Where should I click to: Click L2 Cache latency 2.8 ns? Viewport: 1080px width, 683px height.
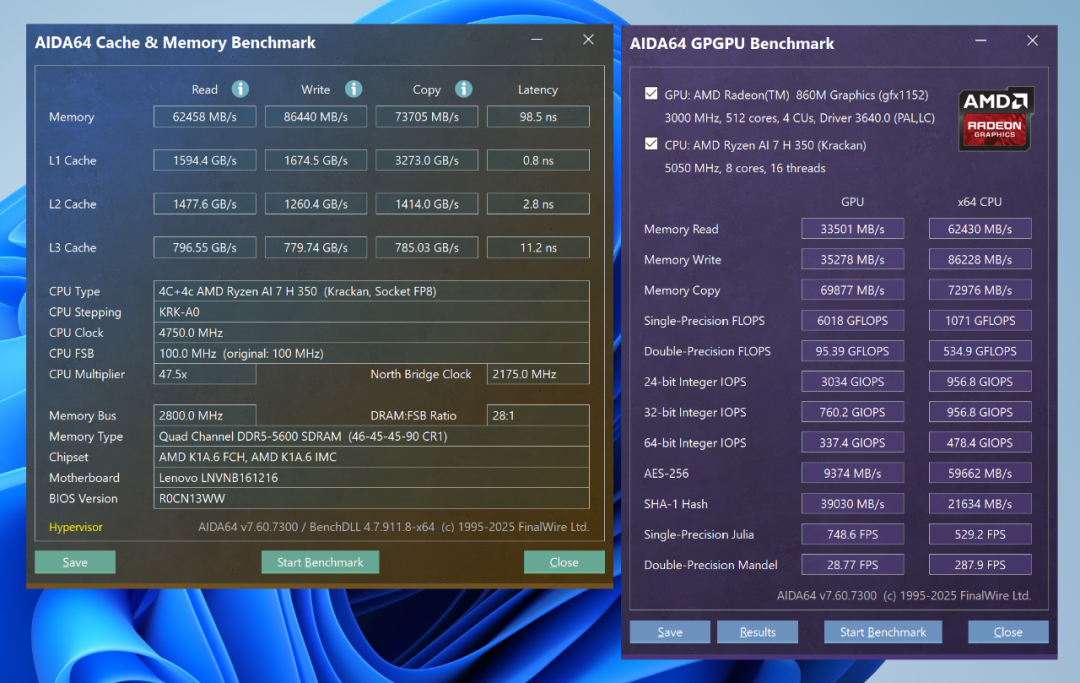click(x=538, y=204)
